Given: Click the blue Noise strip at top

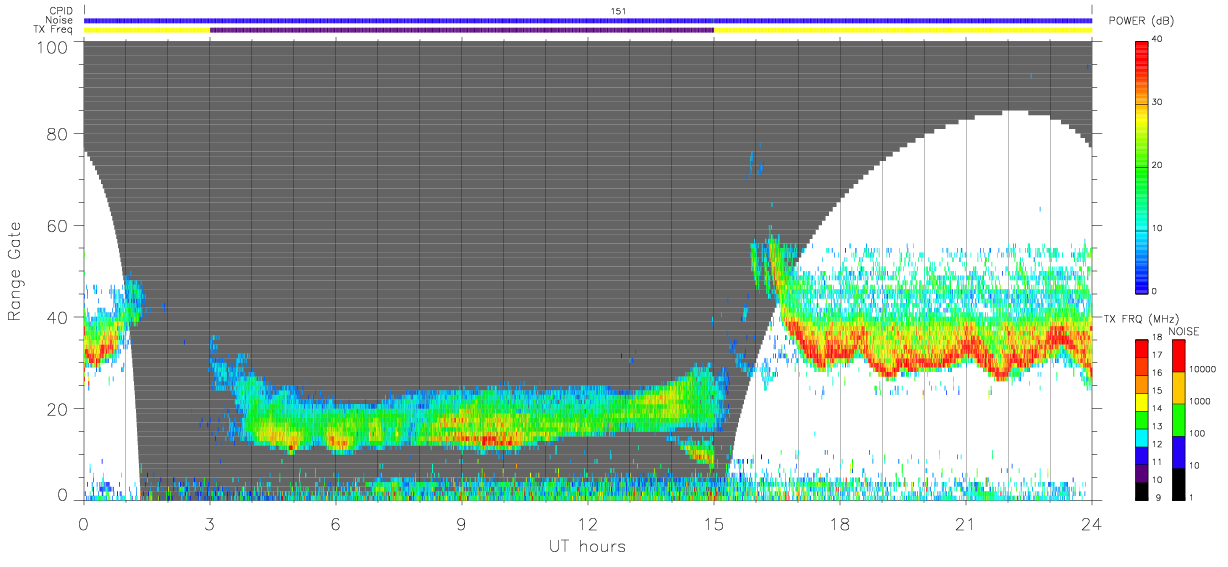Looking at the screenshot, I should pos(588,20).
